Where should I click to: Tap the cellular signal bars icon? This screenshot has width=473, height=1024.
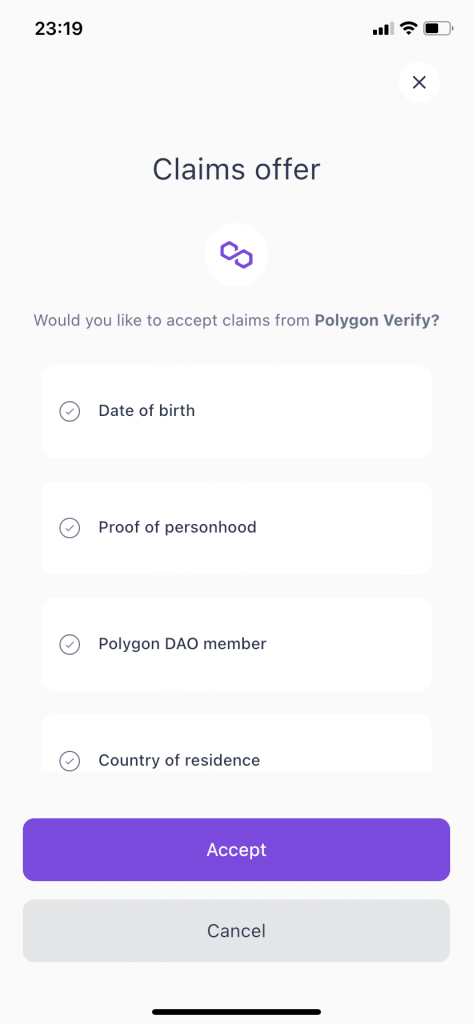pyautogui.click(x=383, y=29)
